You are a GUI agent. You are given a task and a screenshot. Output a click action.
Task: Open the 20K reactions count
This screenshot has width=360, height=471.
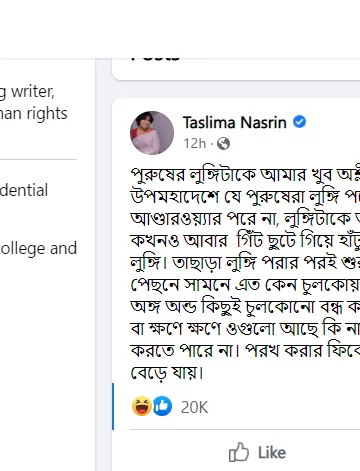coord(194,407)
